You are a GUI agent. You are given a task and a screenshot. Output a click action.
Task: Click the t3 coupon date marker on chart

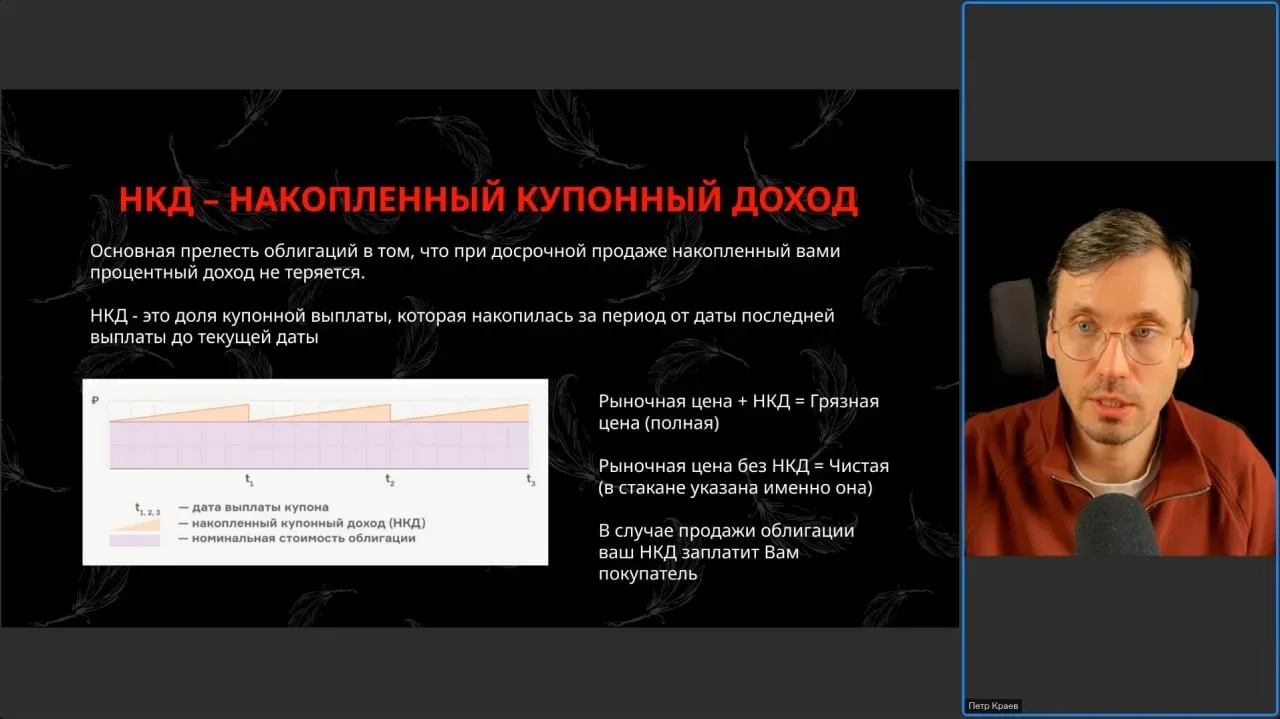click(530, 481)
